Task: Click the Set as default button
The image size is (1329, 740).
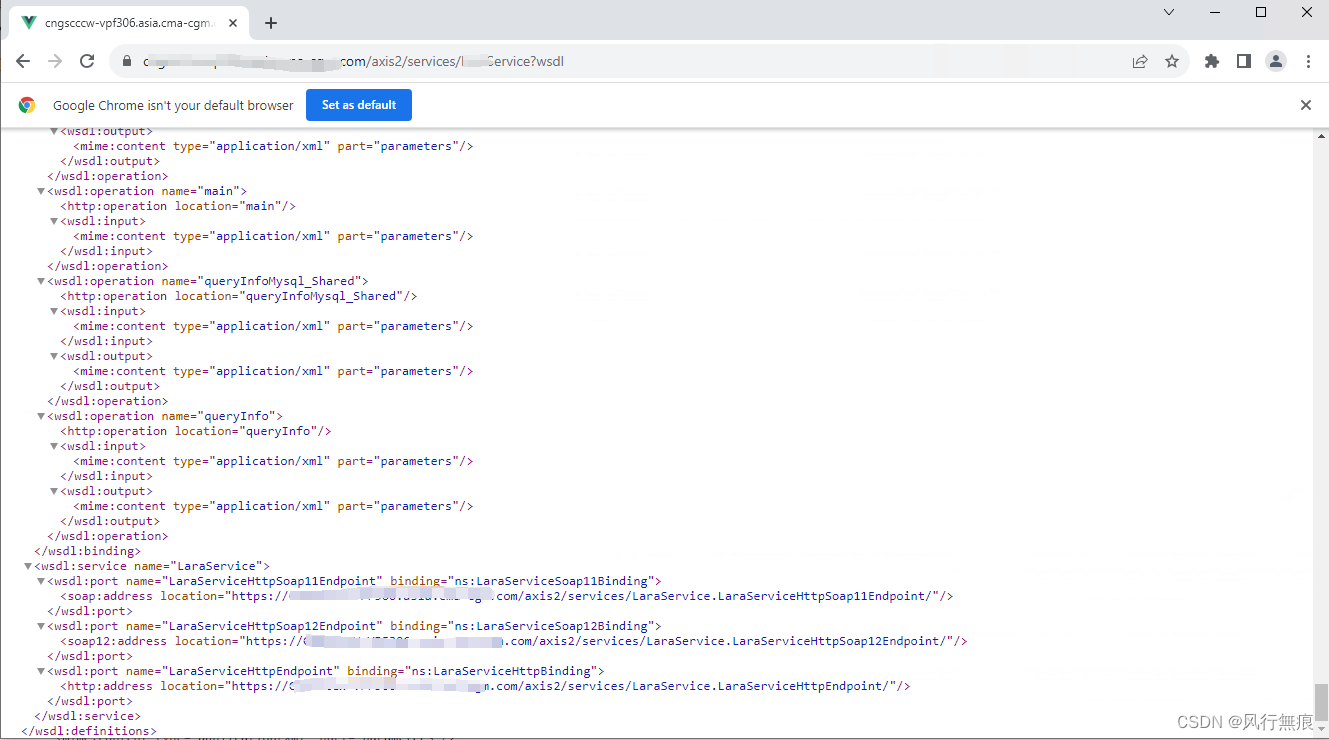Action: pyautogui.click(x=358, y=104)
